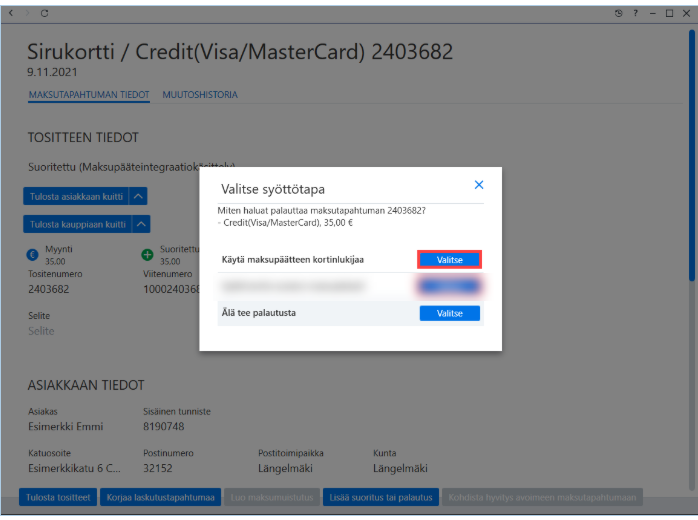Image resolution: width=698 pixels, height=520 pixels.
Task: Open help question mark icon
Action: [x=636, y=13]
